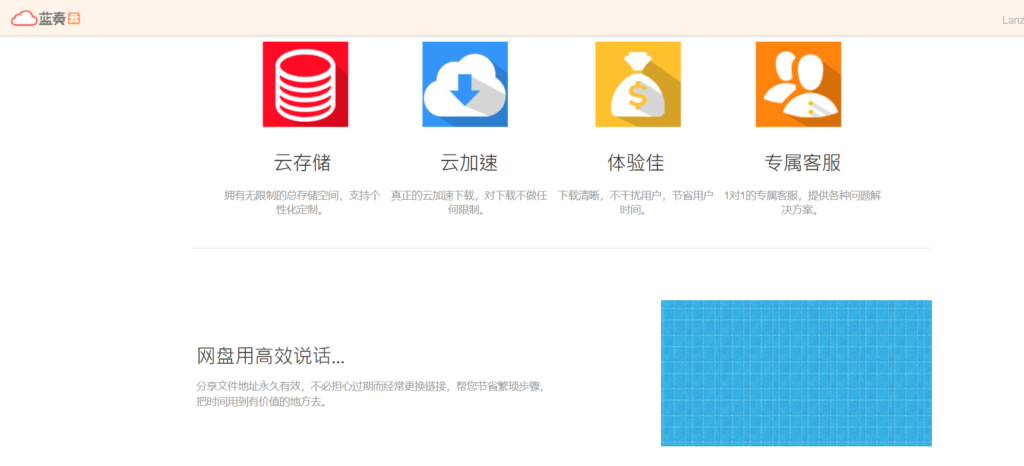Click the 蓝奏 logo text in header

tap(52, 18)
